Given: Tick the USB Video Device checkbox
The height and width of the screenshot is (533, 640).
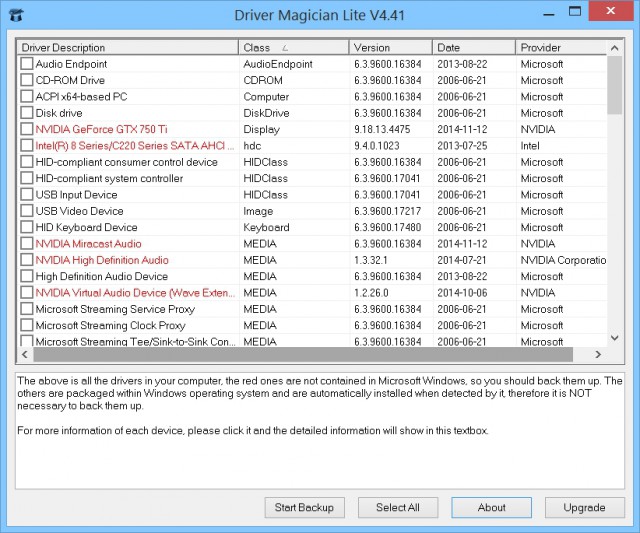Looking at the screenshot, I should [27, 211].
